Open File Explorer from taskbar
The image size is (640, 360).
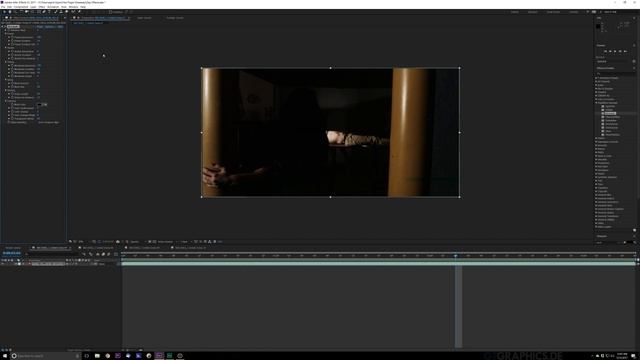[97, 356]
